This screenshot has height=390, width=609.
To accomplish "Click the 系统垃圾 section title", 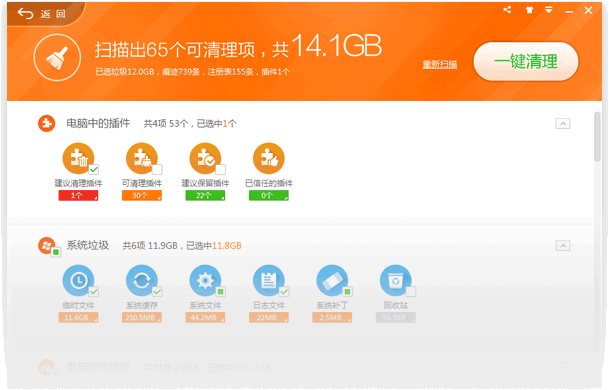I will pos(88,245).
